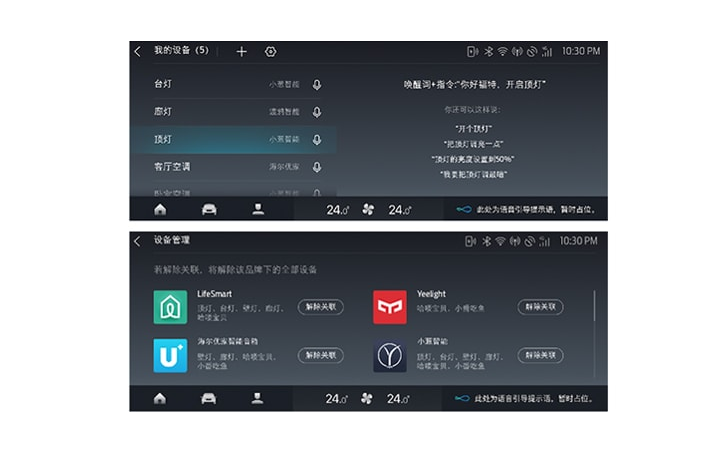The image size is (710, 472).
Task: Unlink Yeelight with its 解除关联 button
Action: tap(541, 307)
